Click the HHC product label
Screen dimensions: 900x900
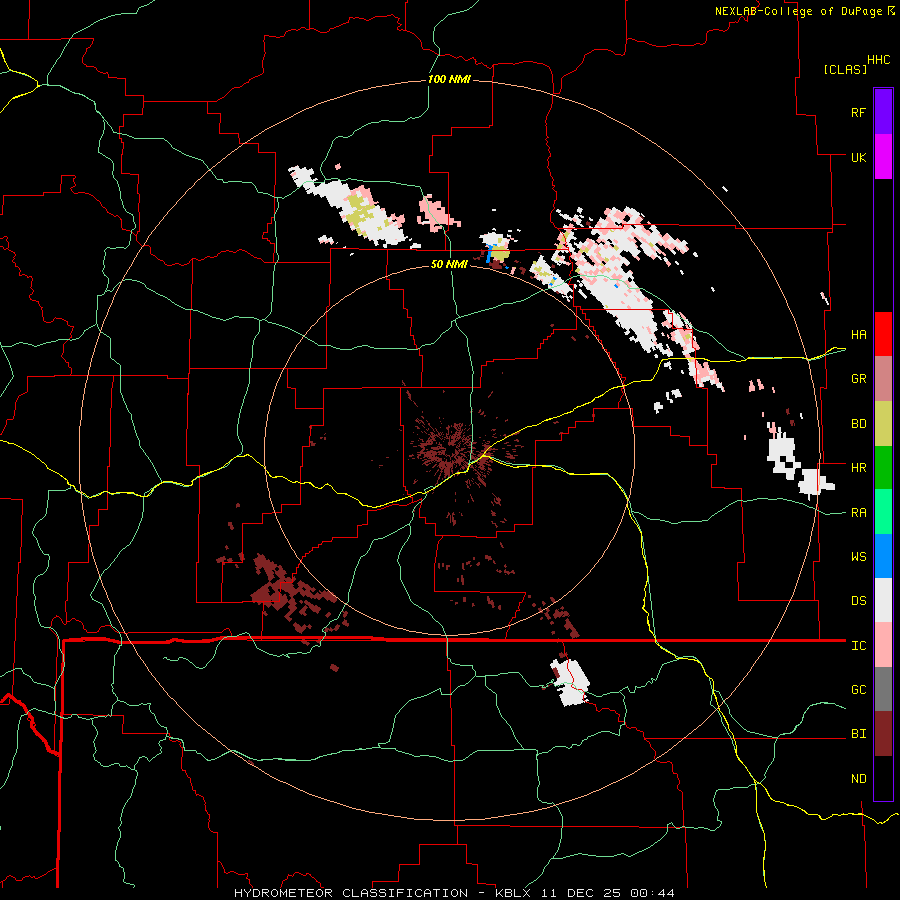[x=879, y=60]
